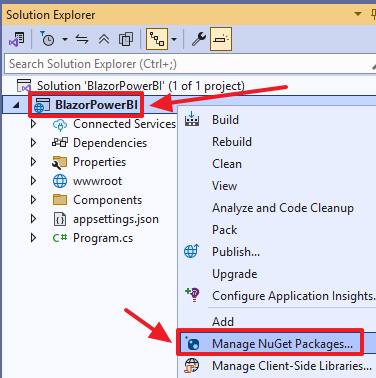Click the Search Solution Explorer field
376x378 pixels.
click(190, 64)
